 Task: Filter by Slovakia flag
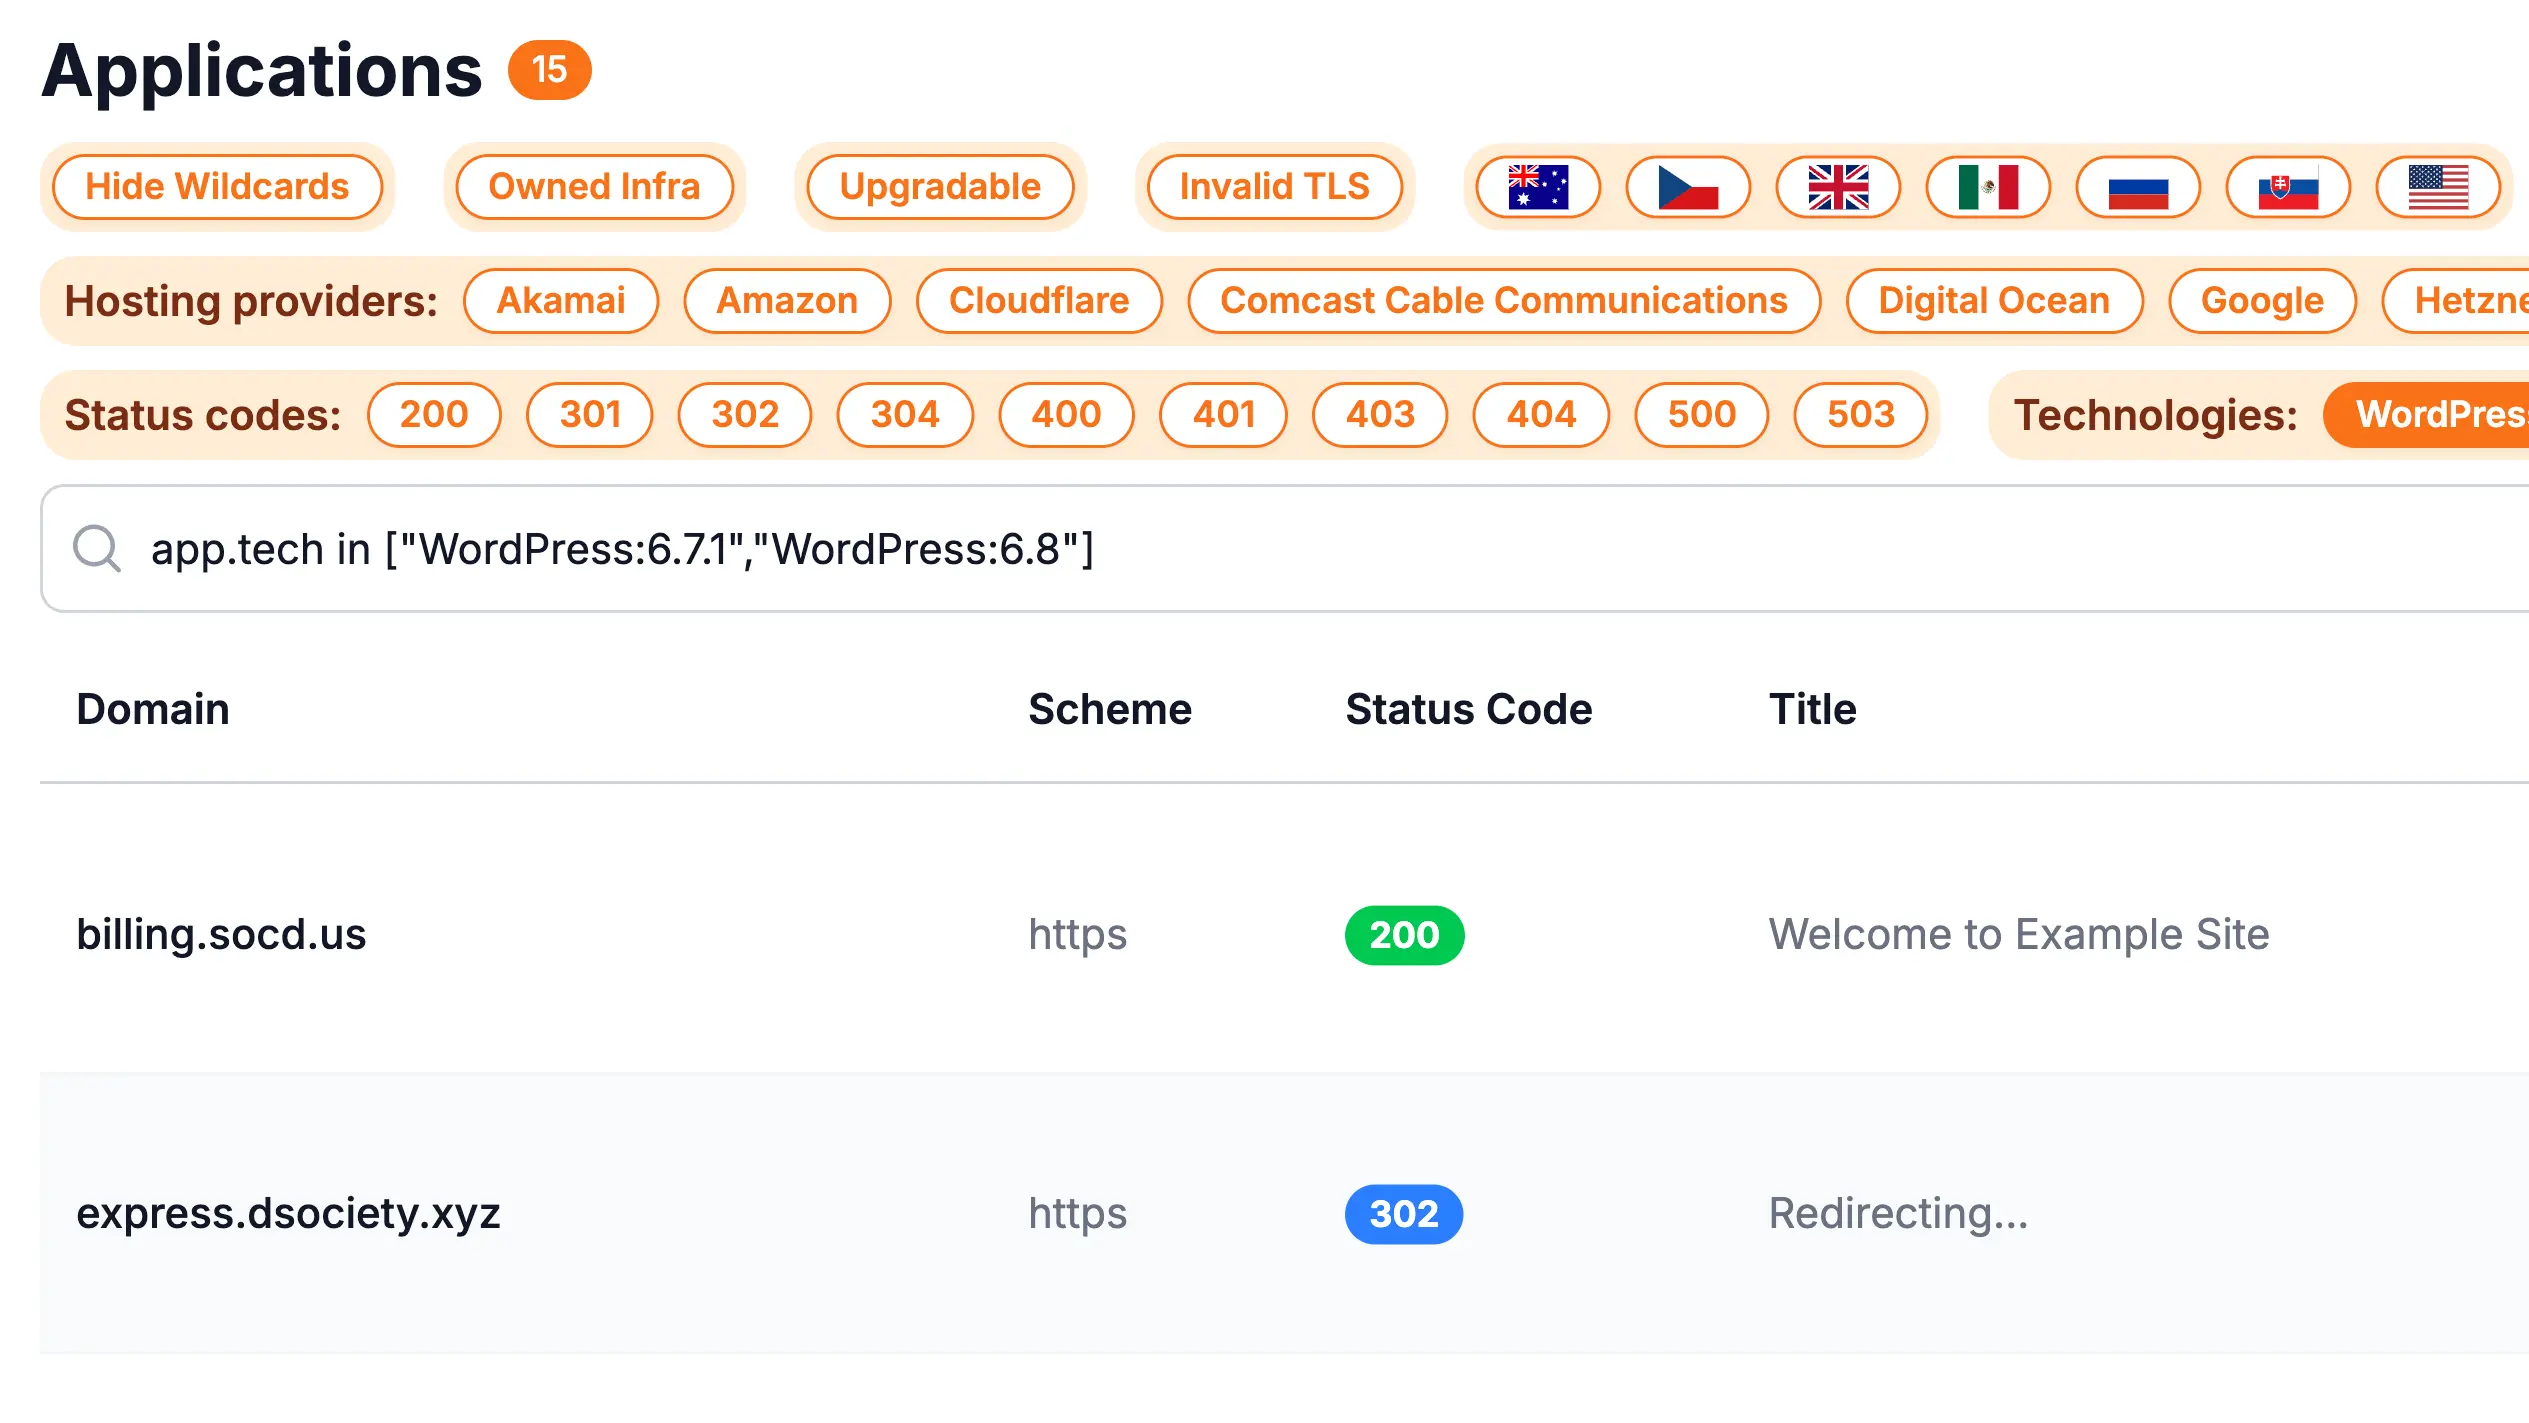(x=2288, y=187)
